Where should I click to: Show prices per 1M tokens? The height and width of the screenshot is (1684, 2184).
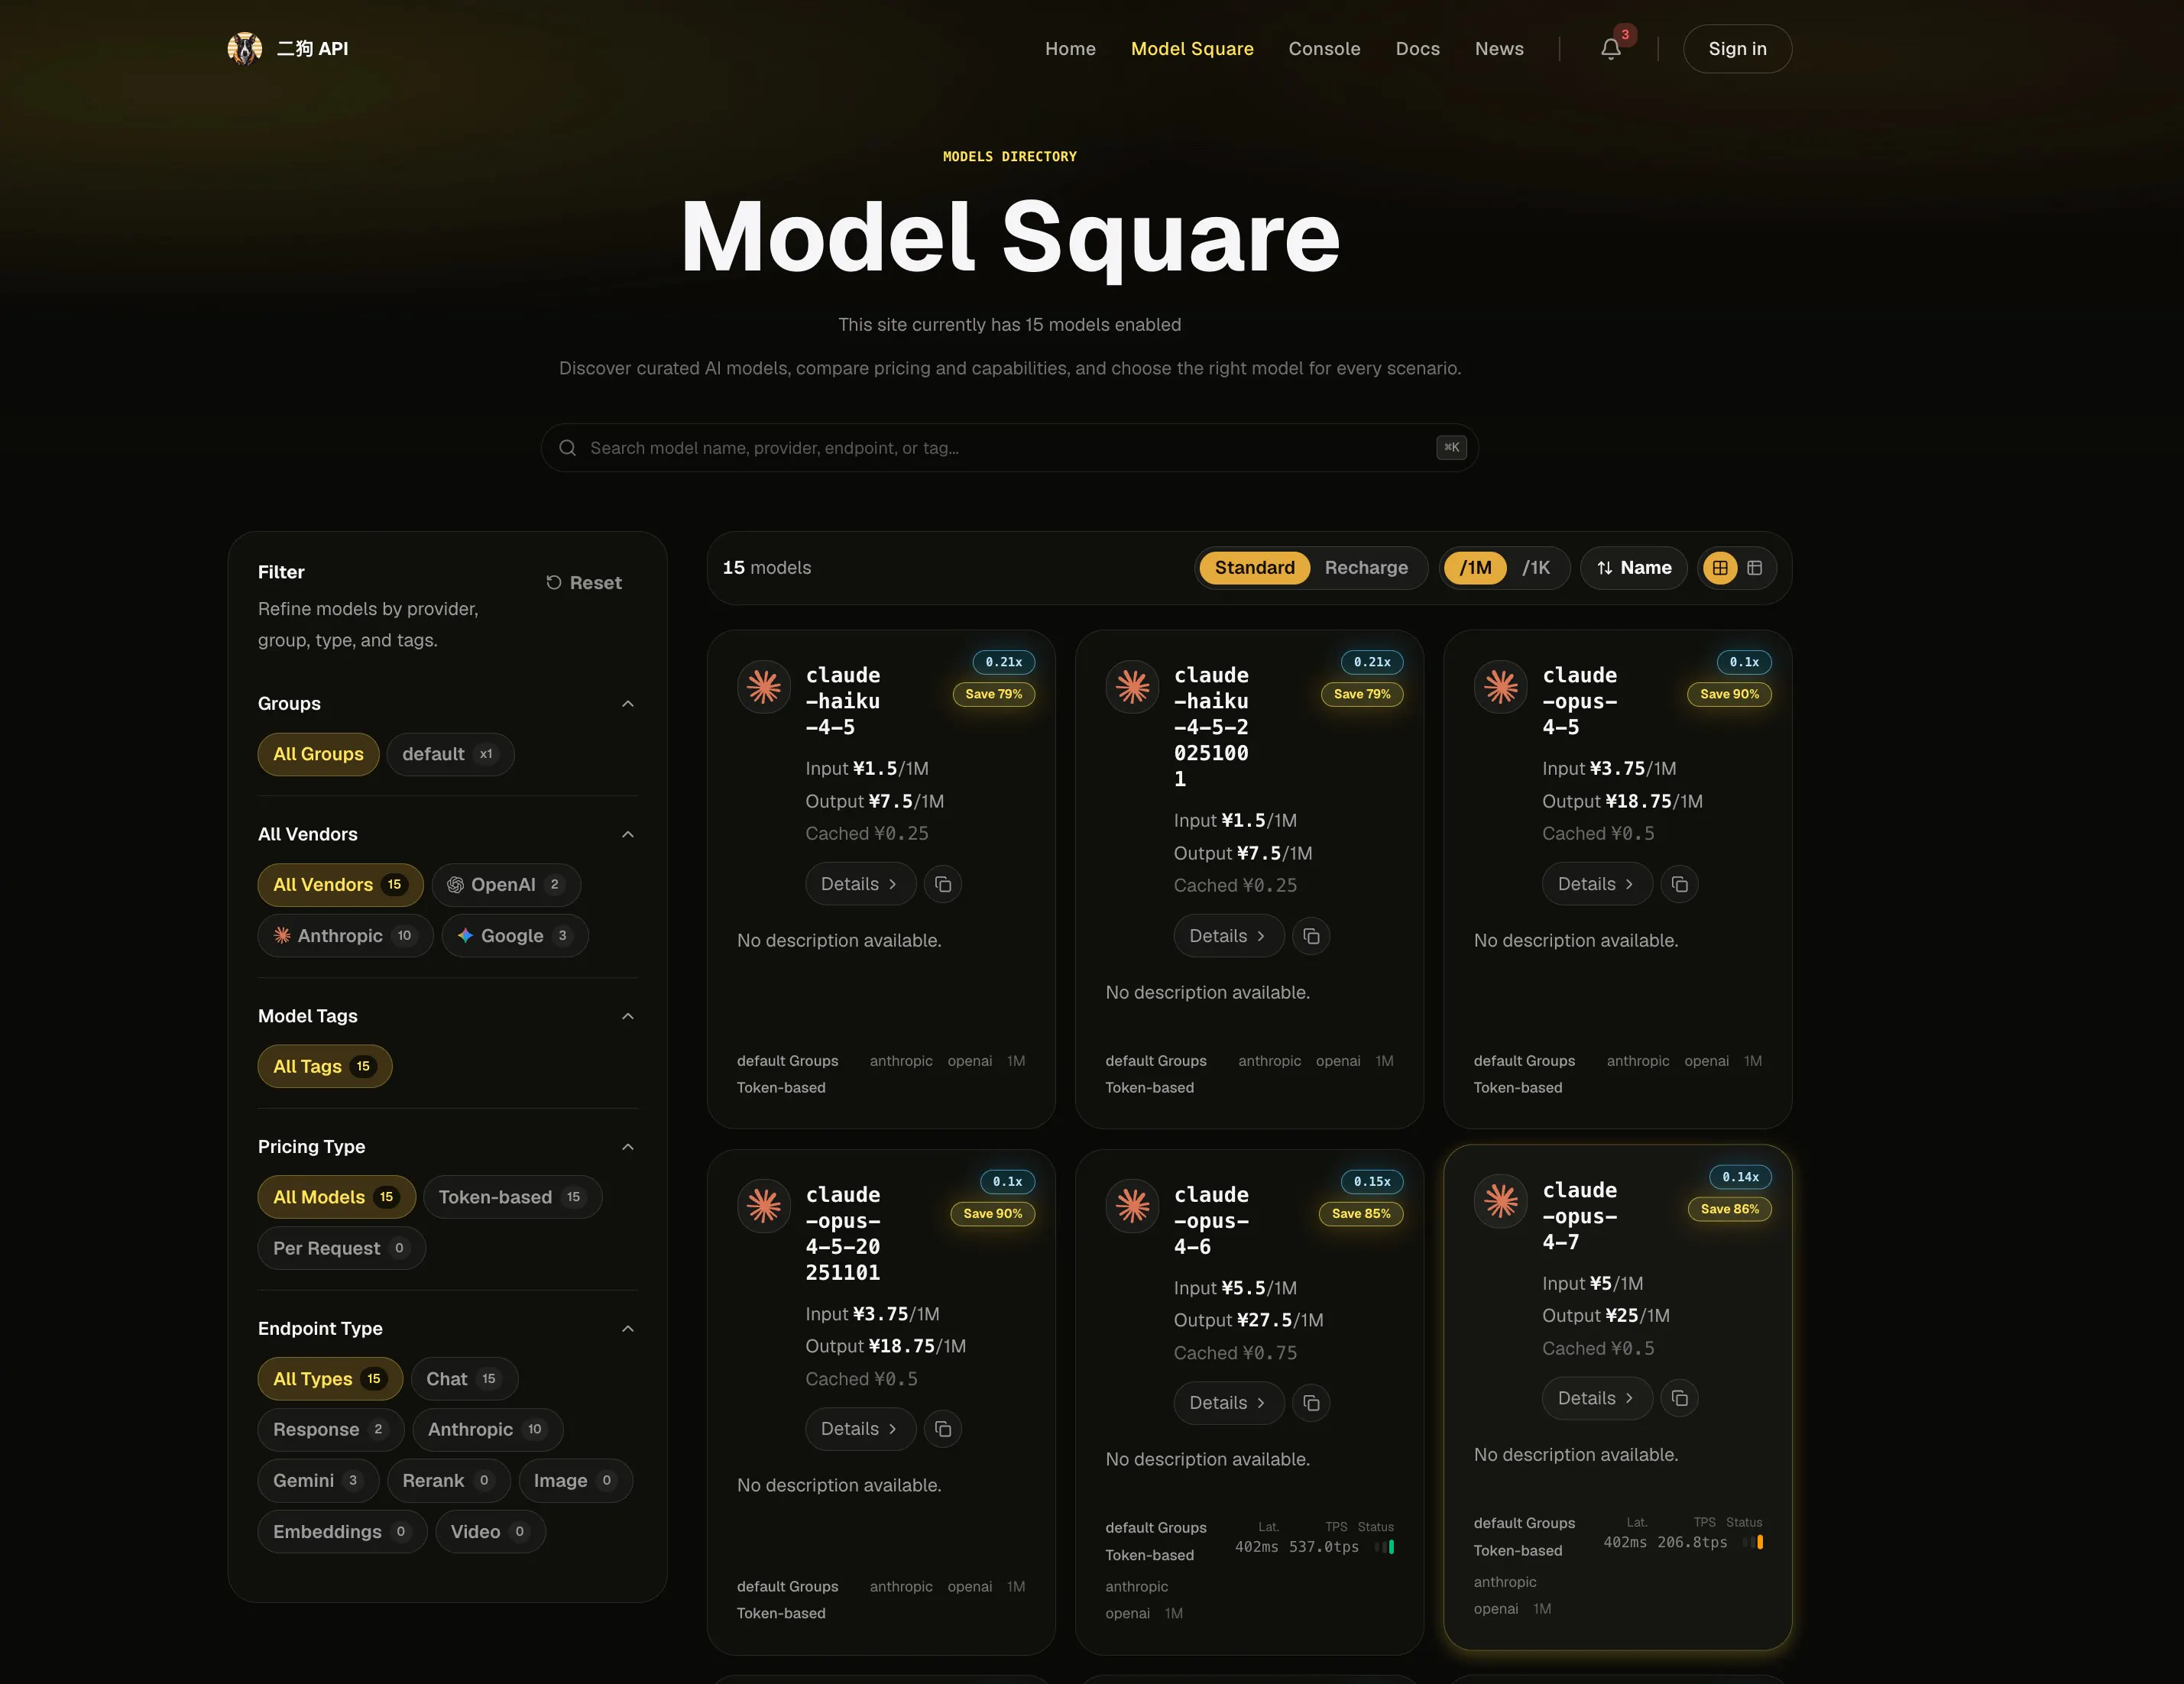pos(1475,568)
